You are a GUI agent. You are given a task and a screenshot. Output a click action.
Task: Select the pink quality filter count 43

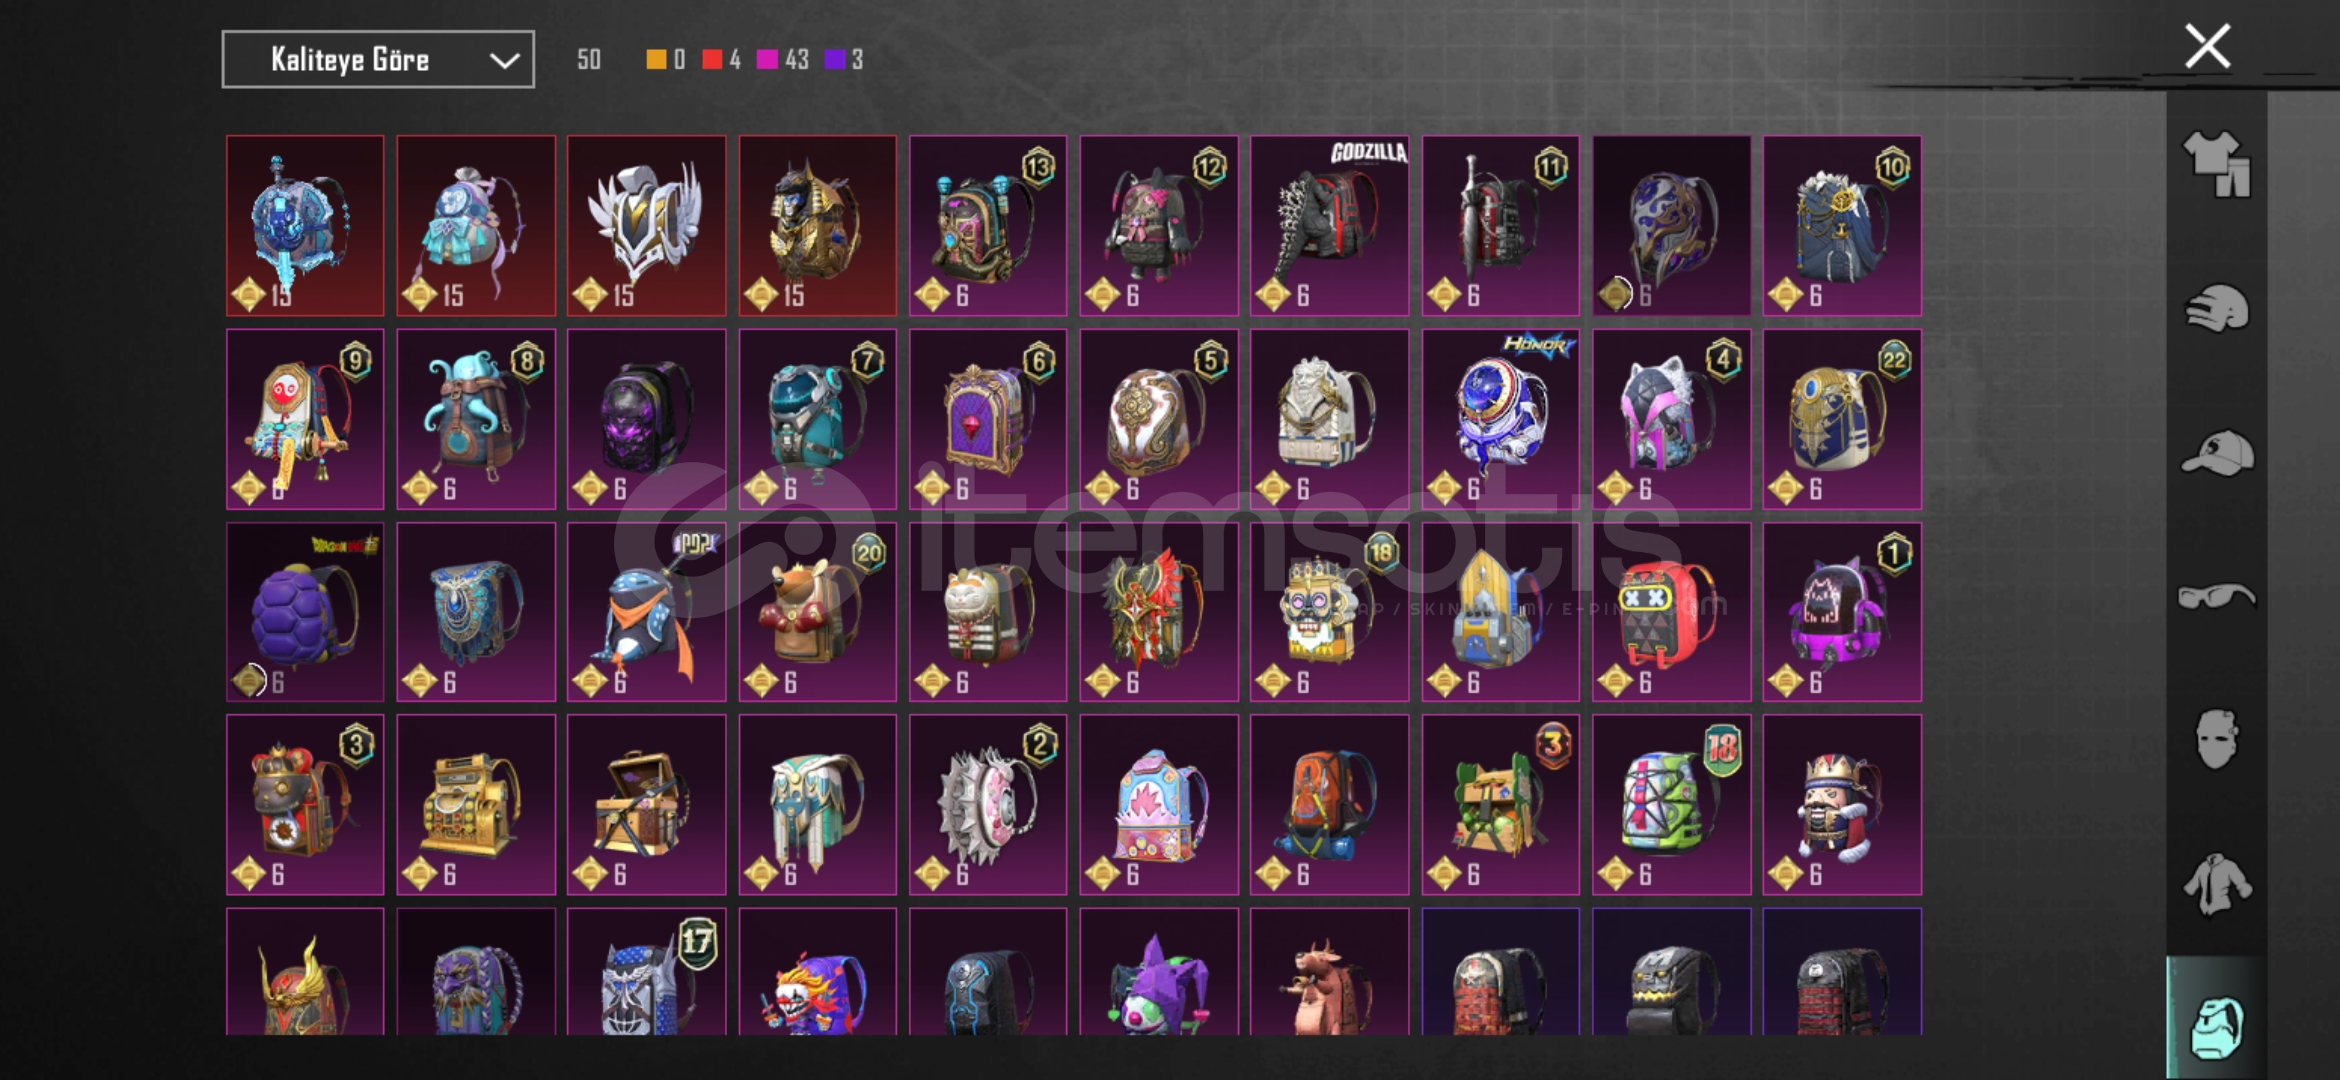click(783, 60)
